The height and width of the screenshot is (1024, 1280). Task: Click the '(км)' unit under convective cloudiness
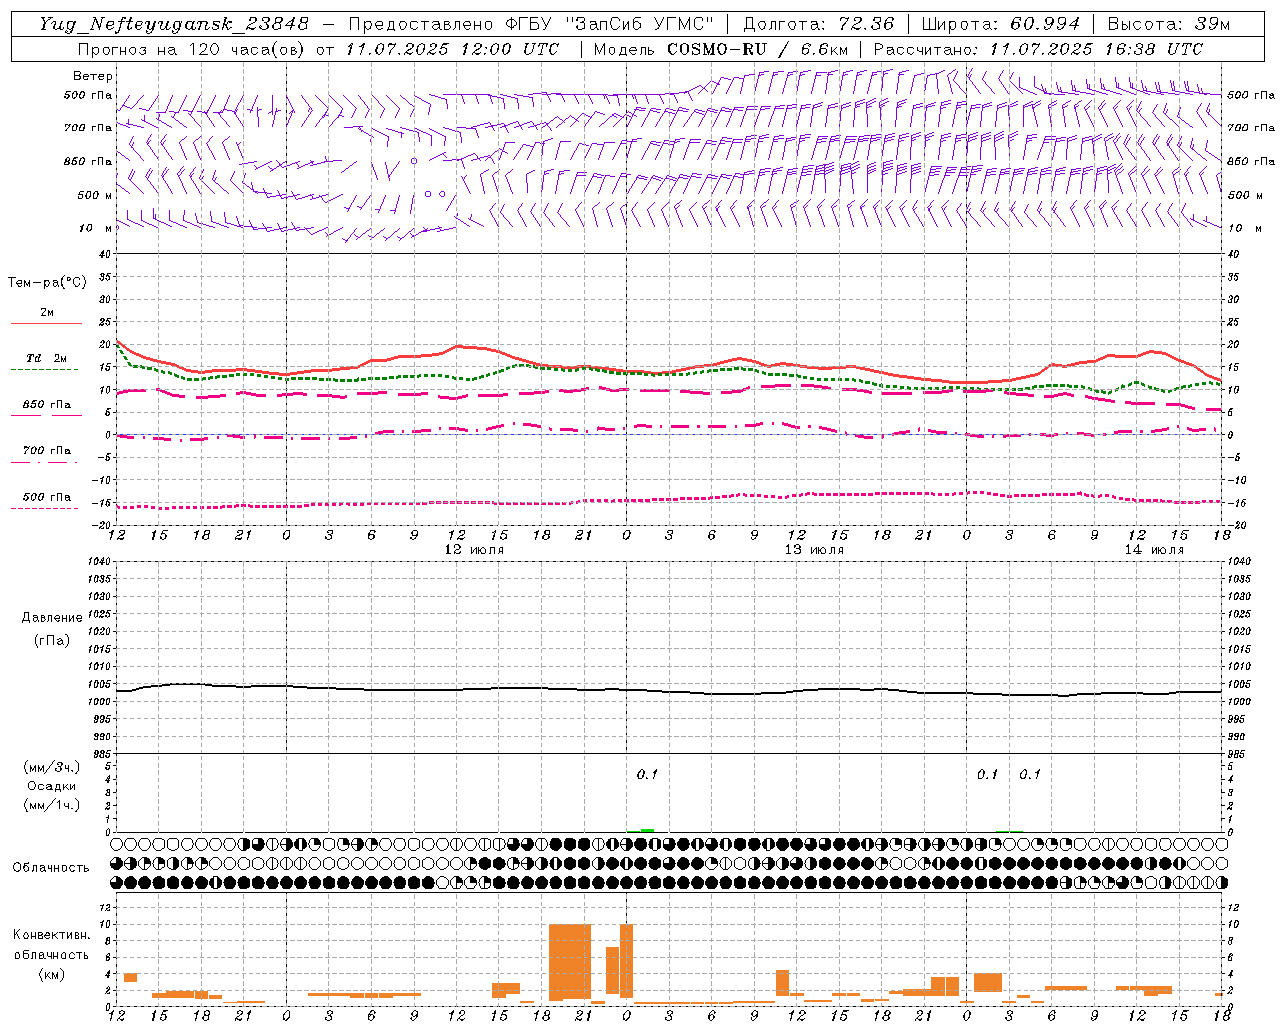click(x=51, y=974)
